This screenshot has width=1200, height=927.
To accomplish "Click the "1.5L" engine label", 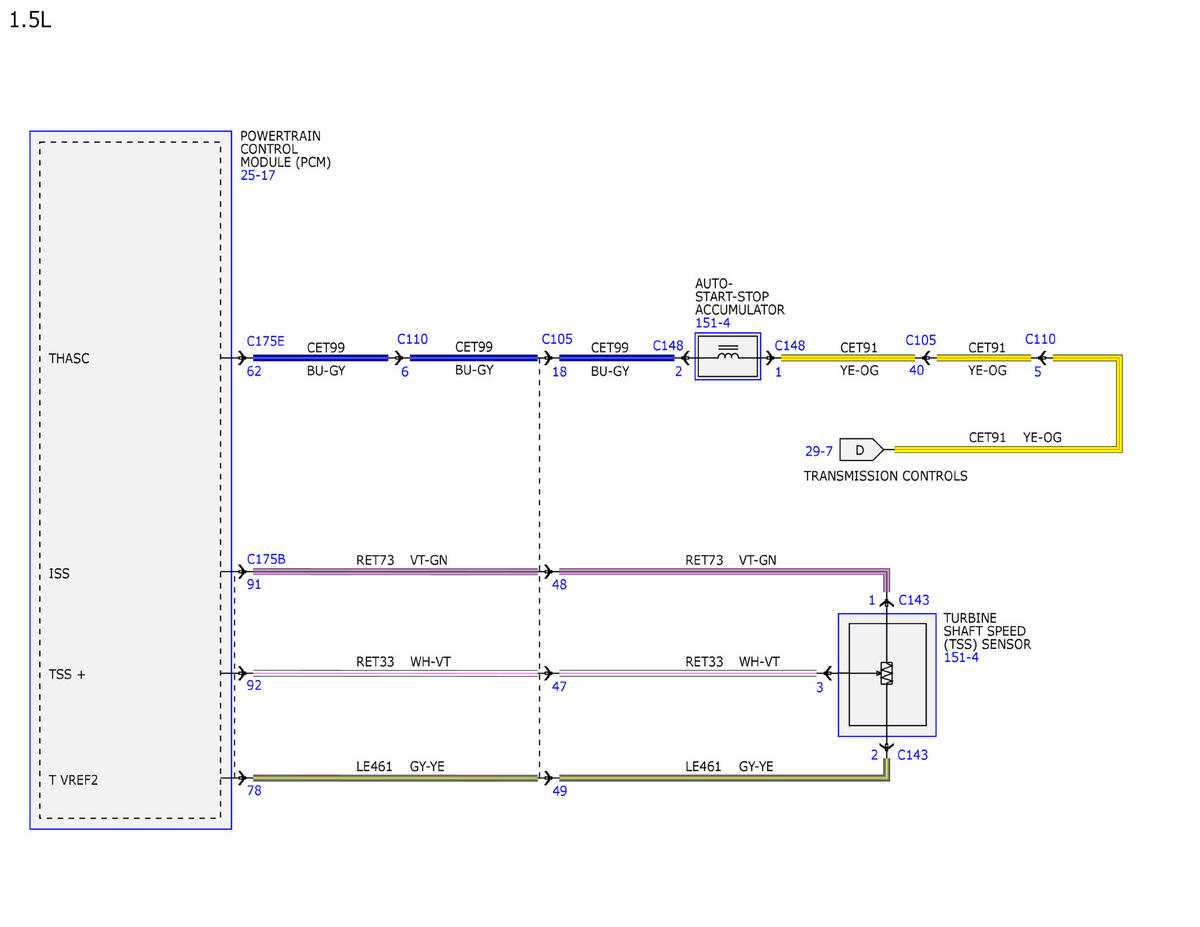I will (x=30, y=21).
